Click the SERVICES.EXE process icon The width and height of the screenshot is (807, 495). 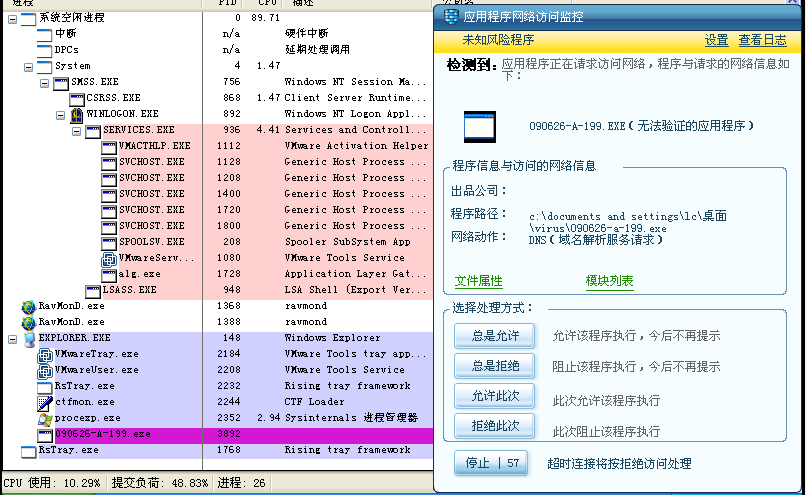tap(93, 131)
